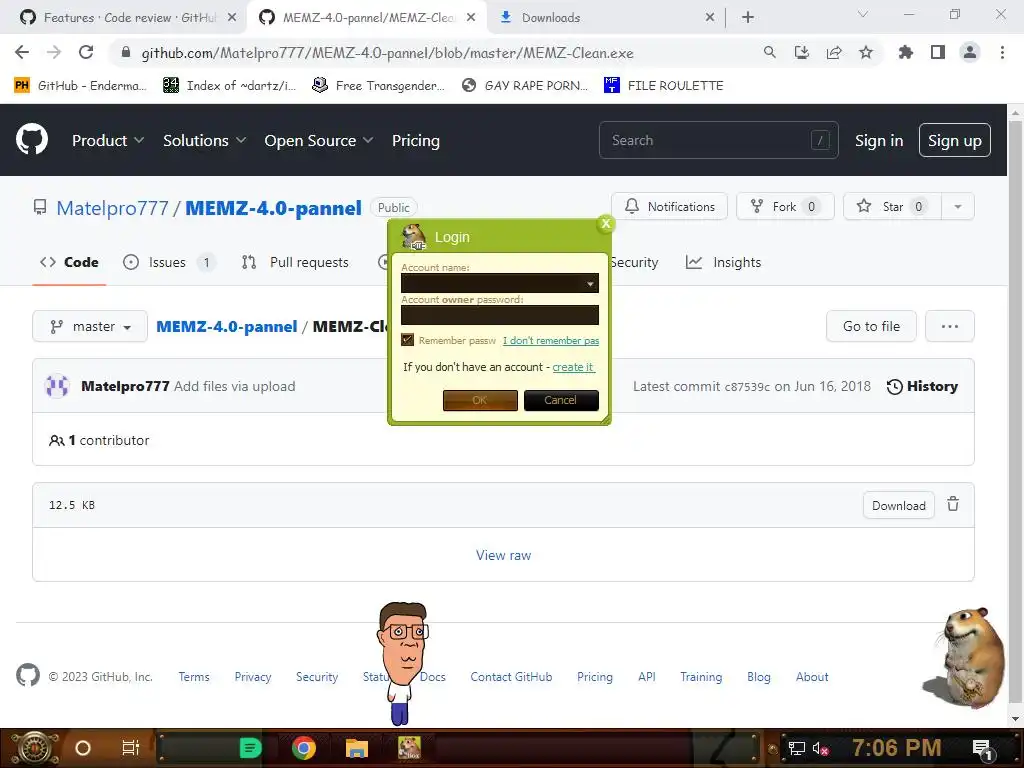
Task: Open the Chrome profile avatar icon
Action: [x=970, y=52]
